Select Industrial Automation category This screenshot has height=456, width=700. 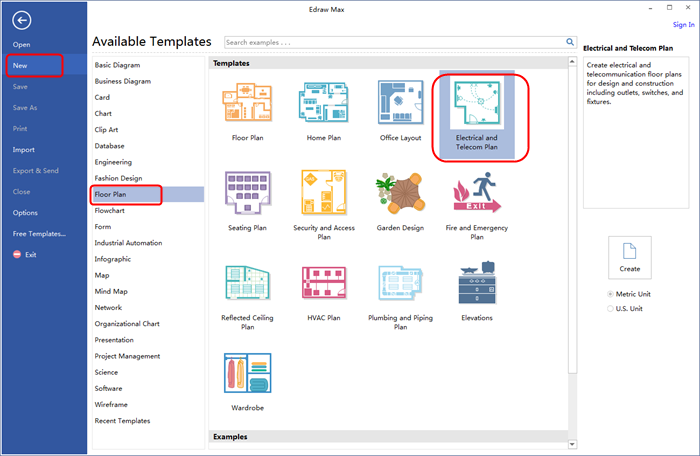click(128, 243)
